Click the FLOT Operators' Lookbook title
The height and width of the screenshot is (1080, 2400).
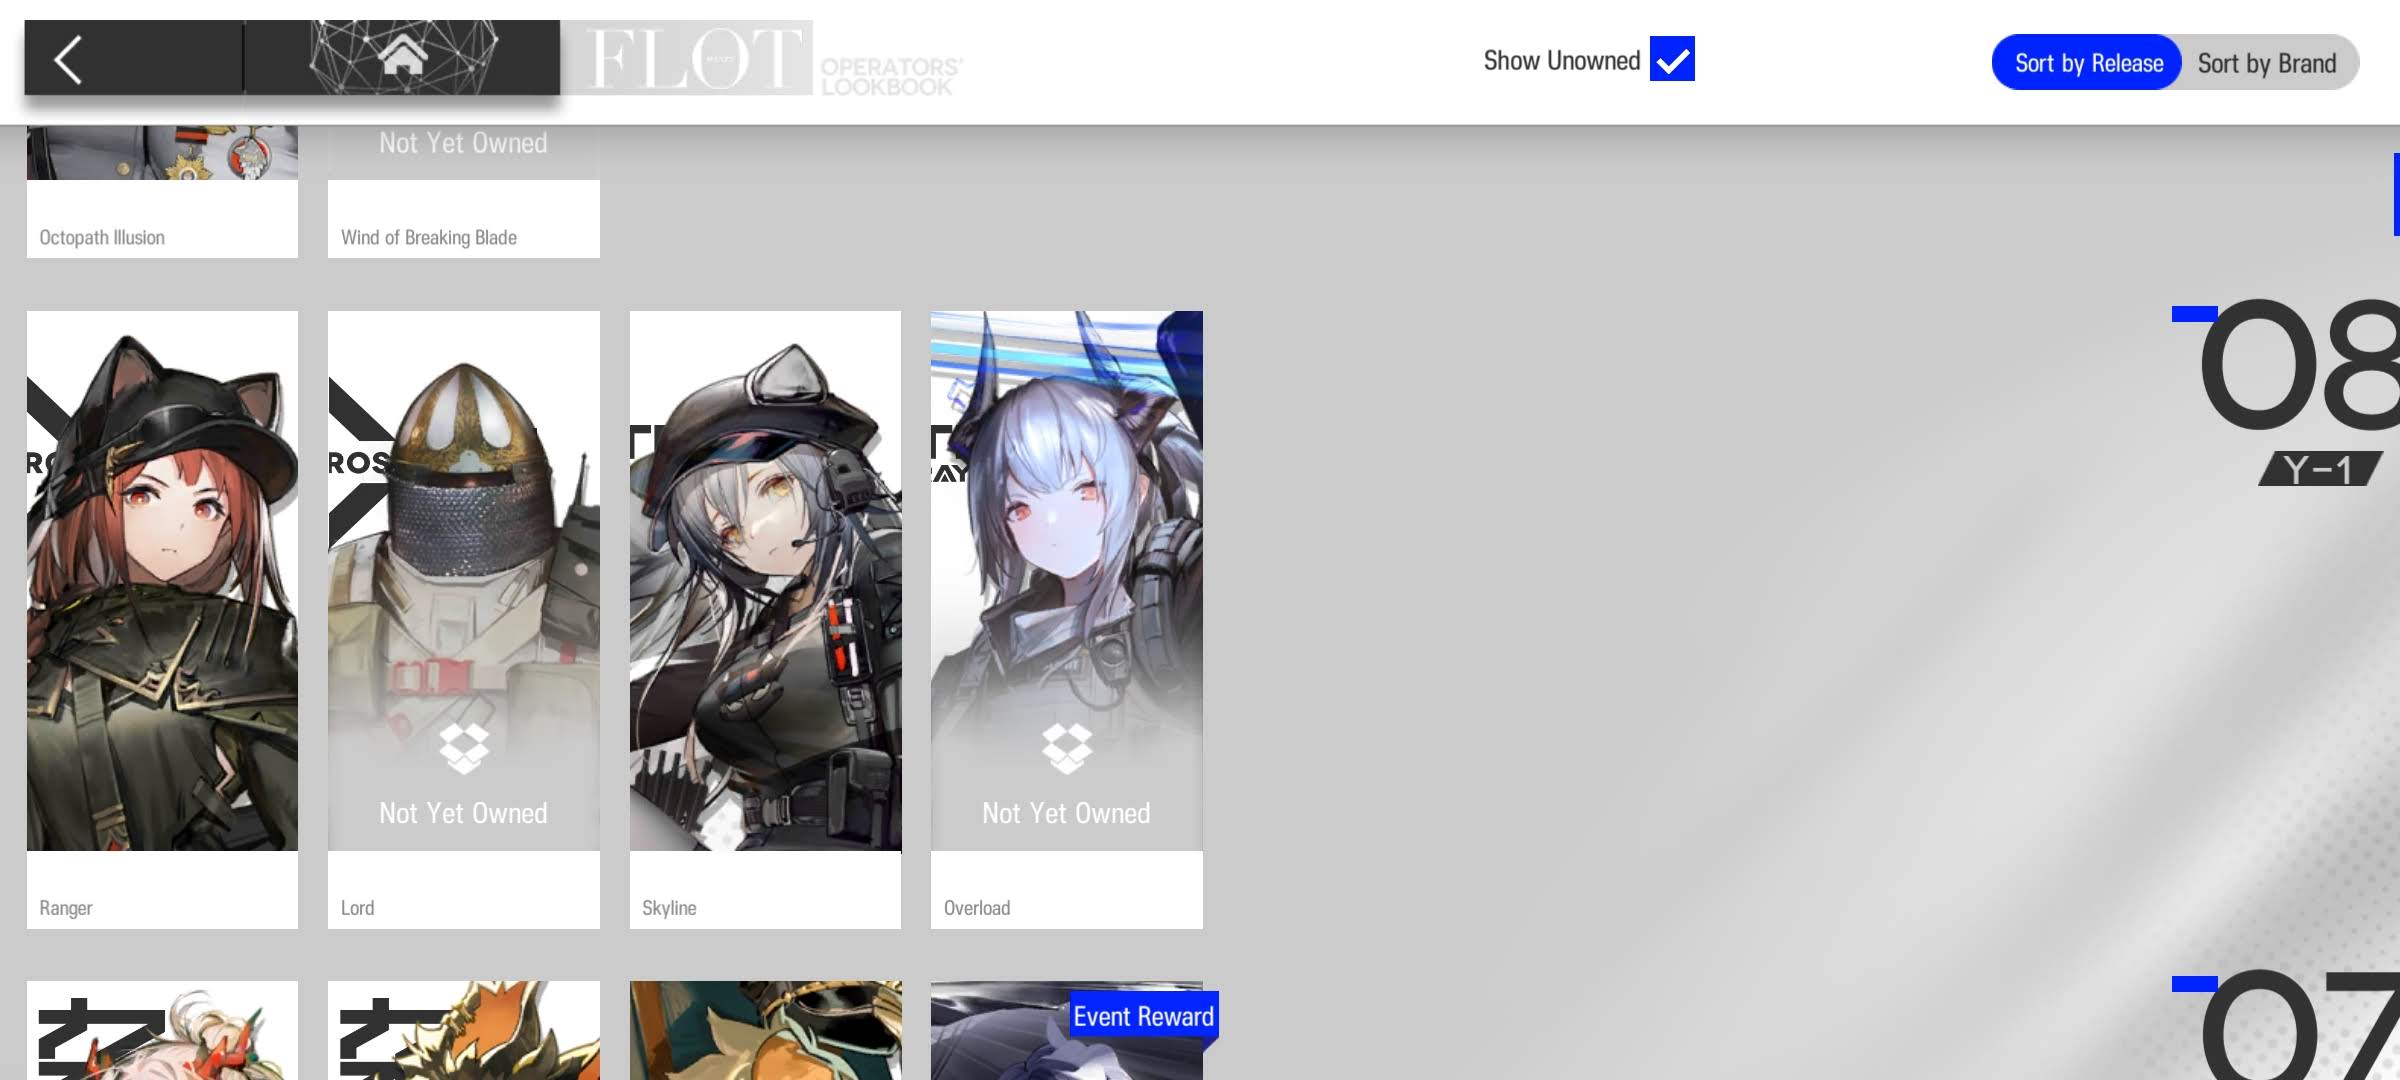coord(773,59)
